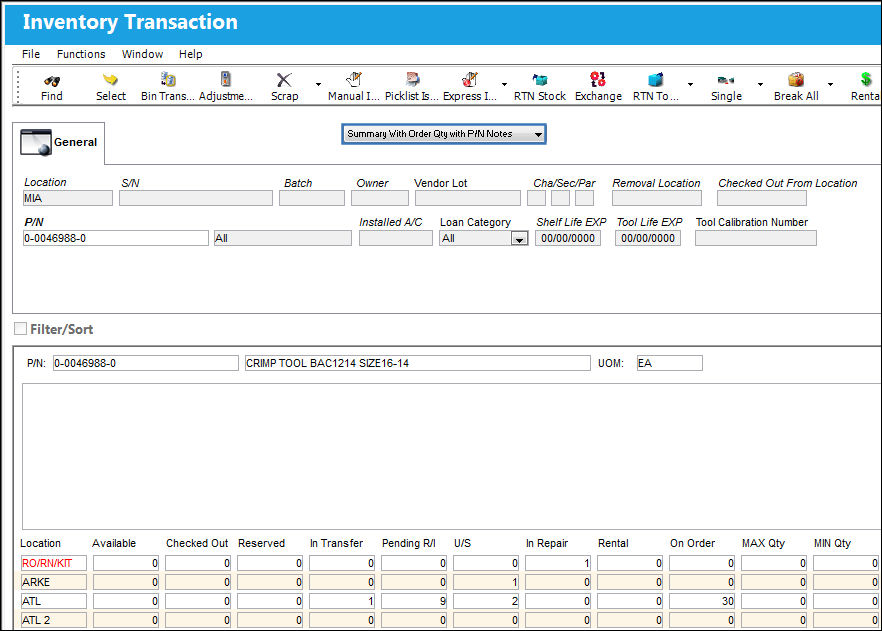Screen dimensions: 882x631
Task: Click the S/N input field
Action: tap(196, 198)
